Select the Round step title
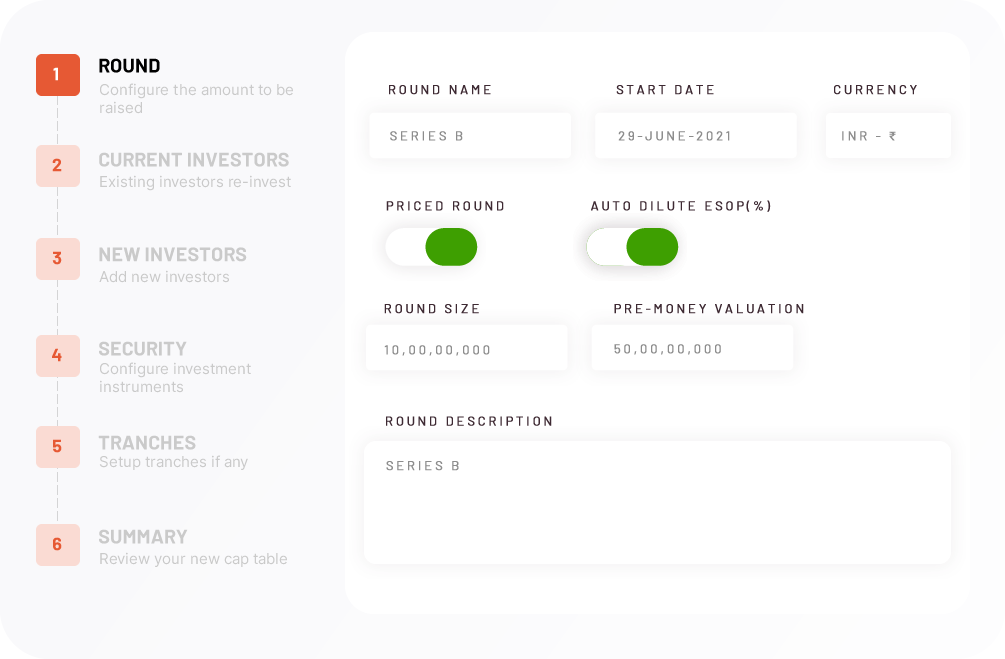The width and height of the screenshot is (1005, 659). 129,66
